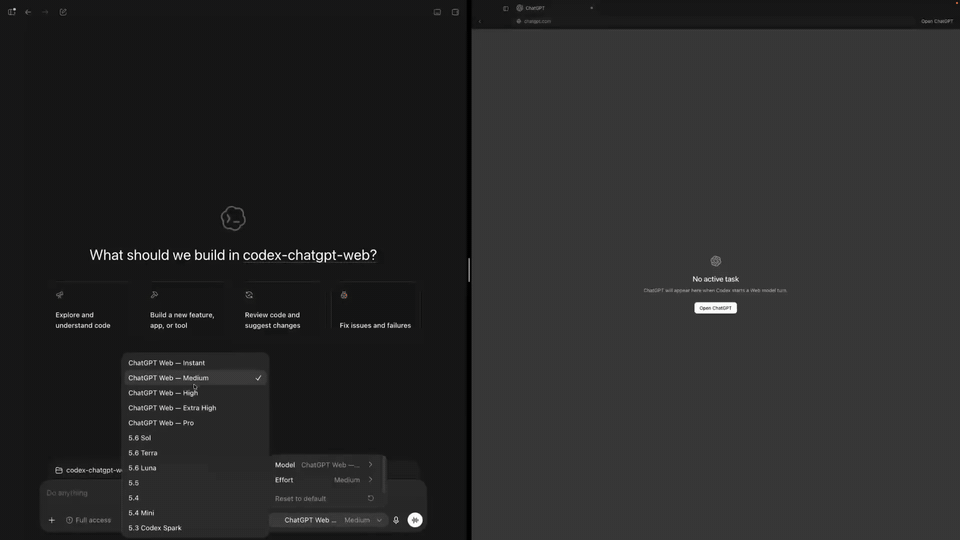The height and width of the screenshot is (540, 960).
Task: Click the chatgpt.com address bar
Action: click(713, 21)
